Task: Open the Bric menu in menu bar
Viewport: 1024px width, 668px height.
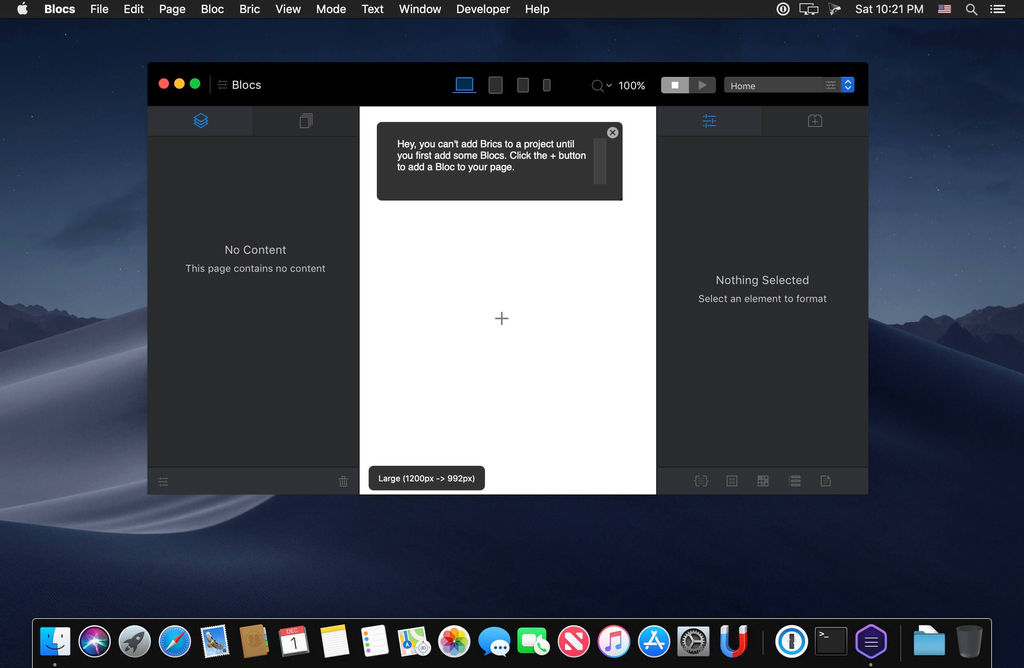Action: (x=249, y=9)
